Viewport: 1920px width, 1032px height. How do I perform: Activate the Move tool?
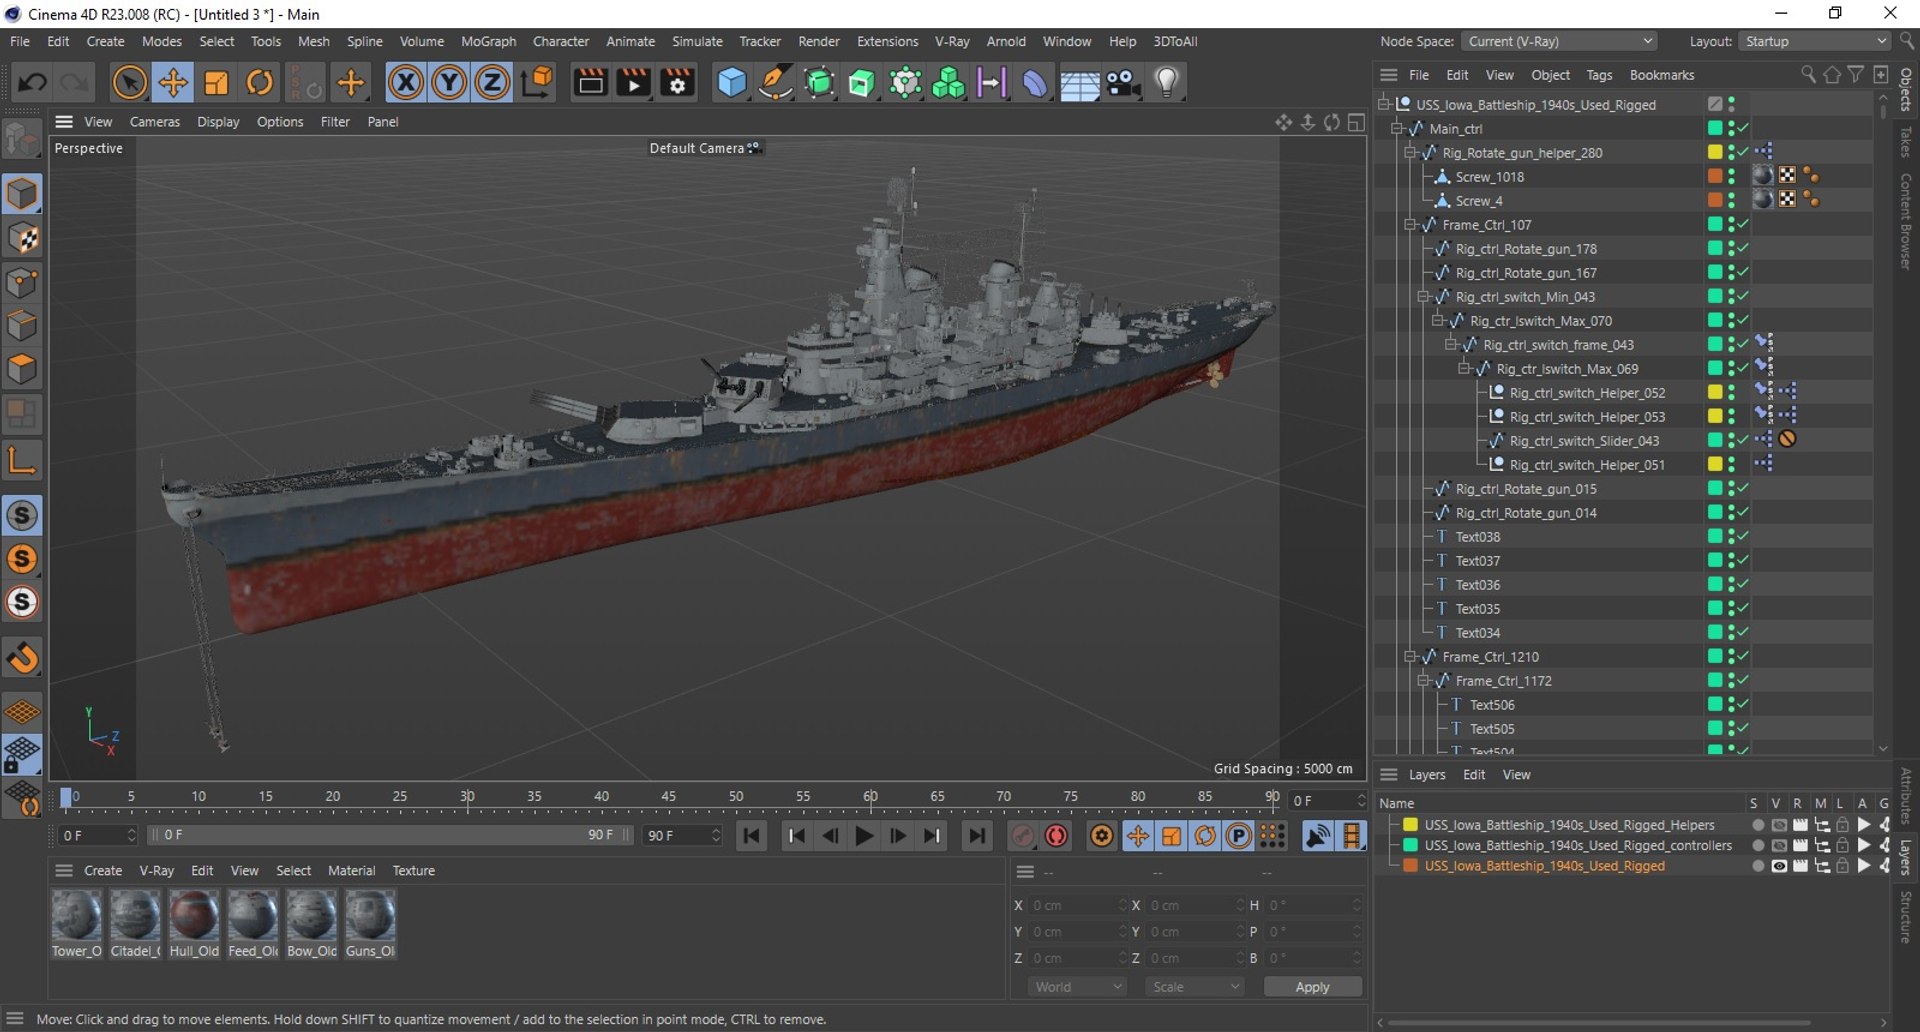pos(173,82)
